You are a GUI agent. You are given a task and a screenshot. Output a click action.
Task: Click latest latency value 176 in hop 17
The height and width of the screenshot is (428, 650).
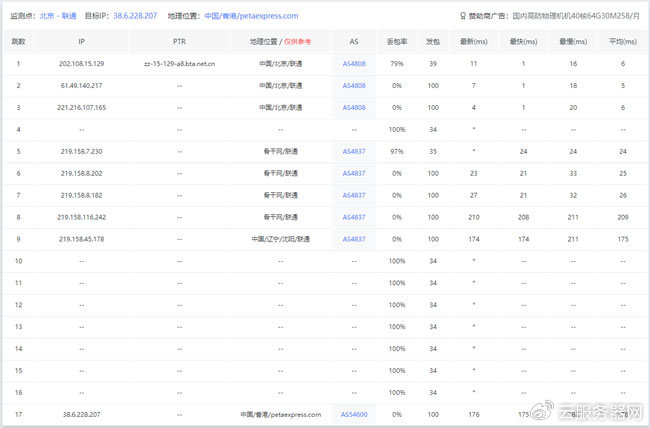[x=474, y=415]
